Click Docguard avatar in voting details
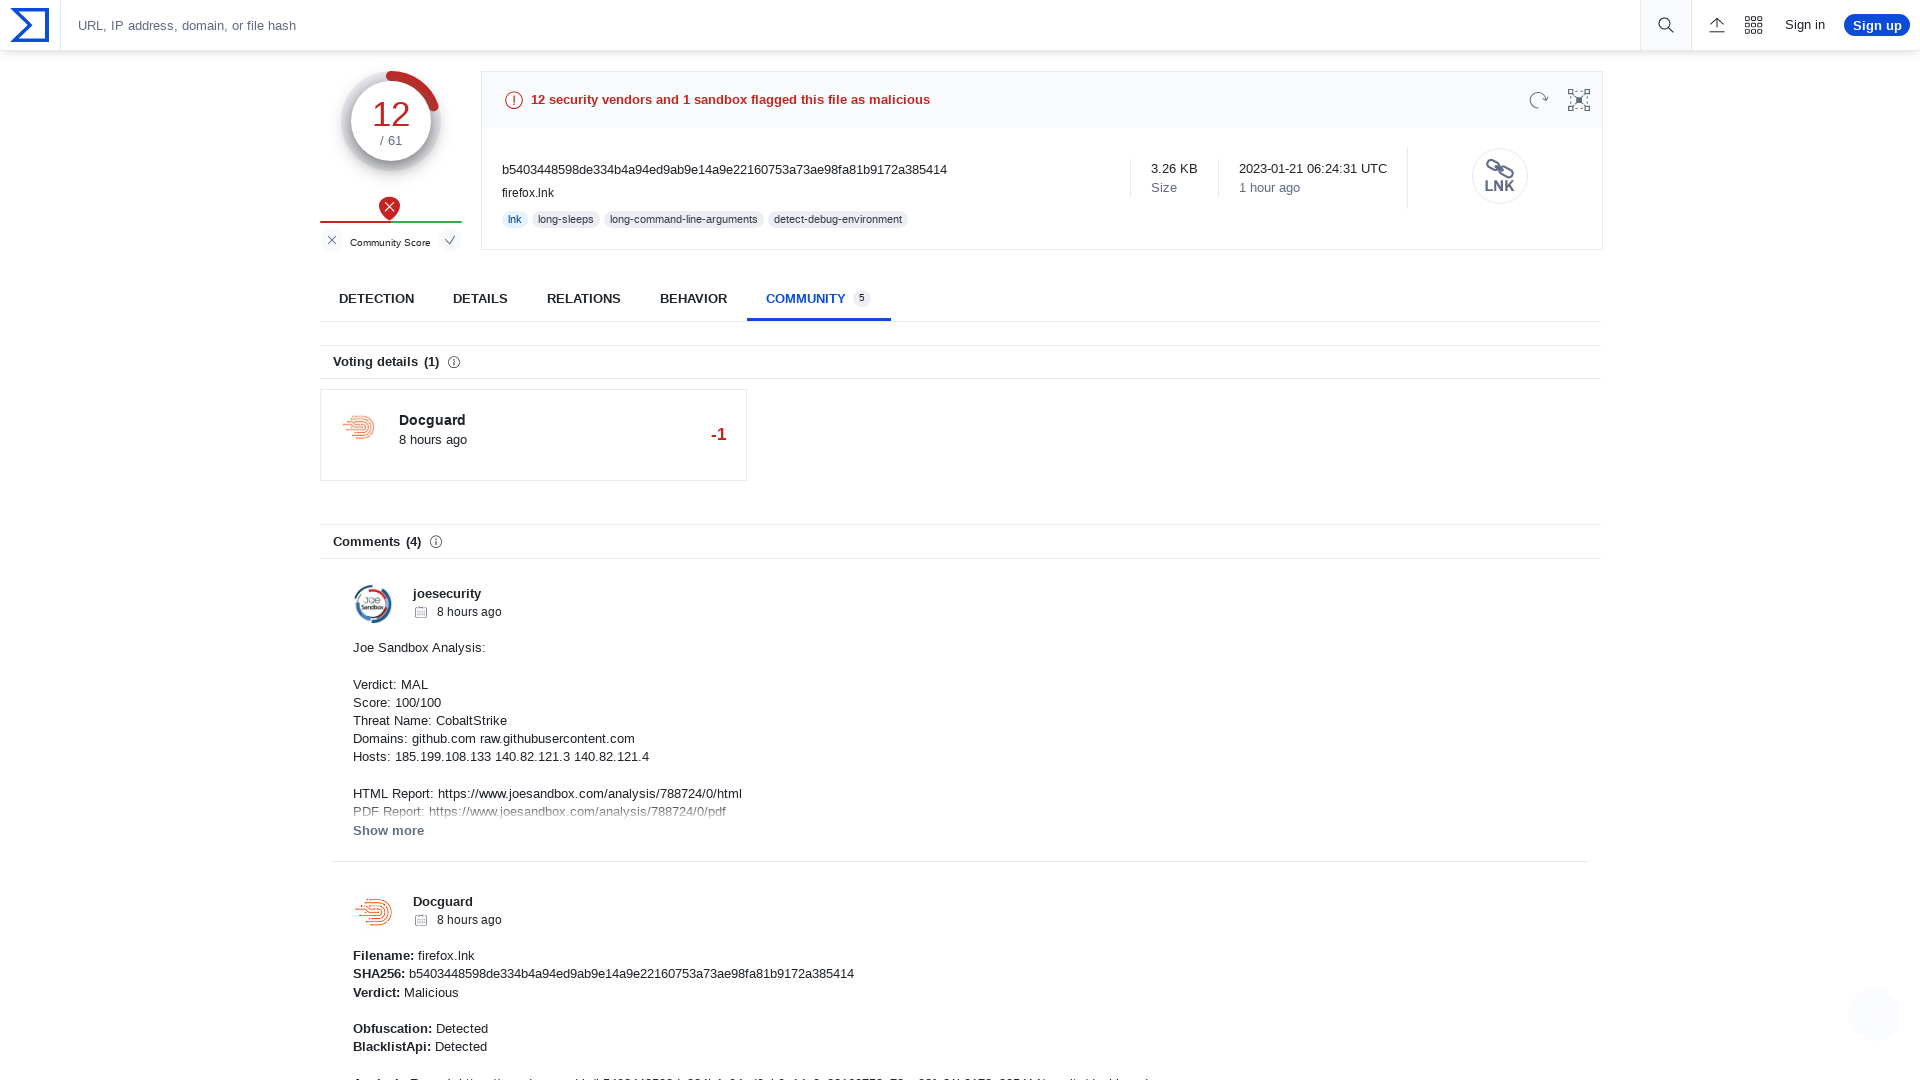1920x1080 pixels. pos(358,427)
